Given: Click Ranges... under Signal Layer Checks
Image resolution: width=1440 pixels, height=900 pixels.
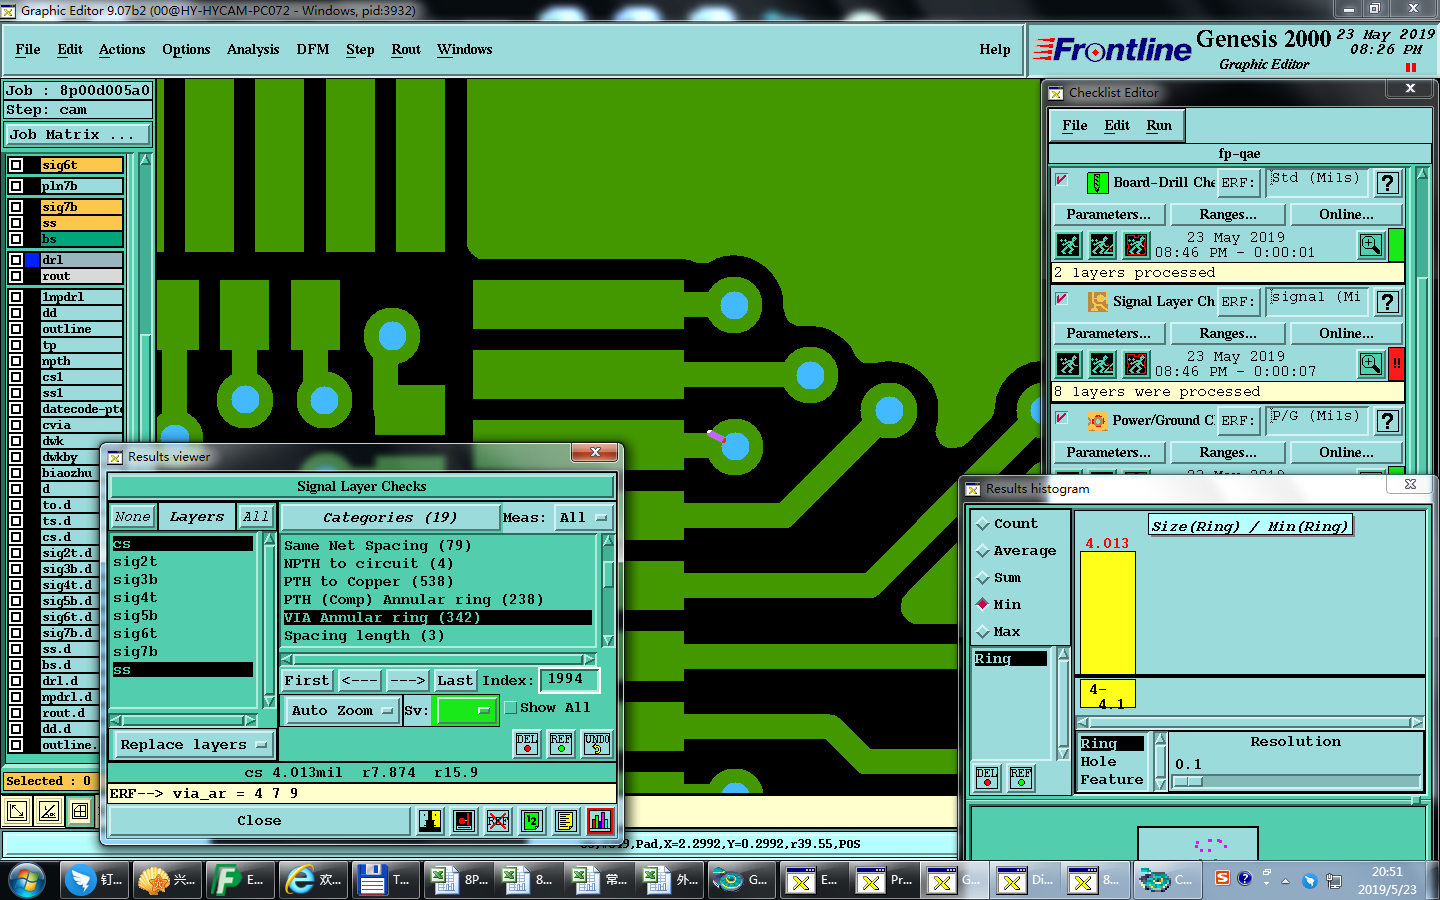Looking at the screenshot, I should coord(1228,333).
